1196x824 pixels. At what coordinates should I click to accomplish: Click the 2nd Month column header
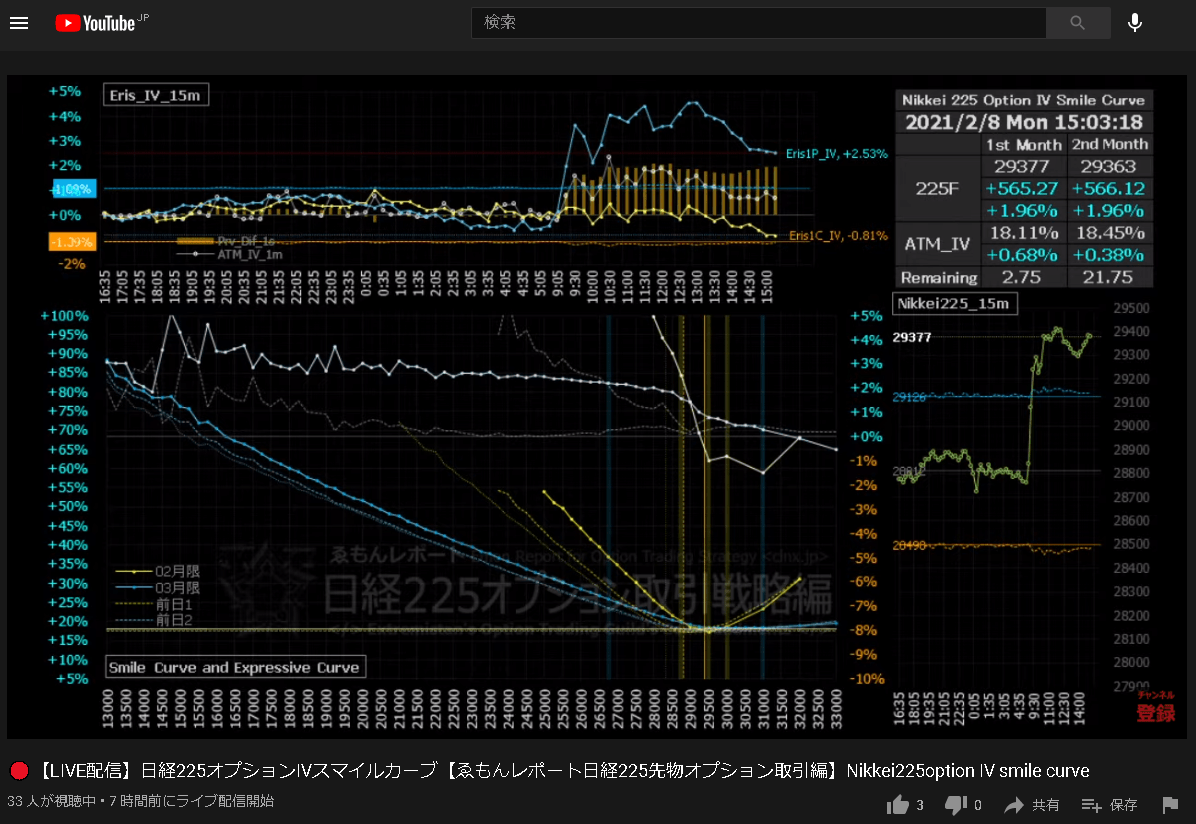coord(1110,144)
